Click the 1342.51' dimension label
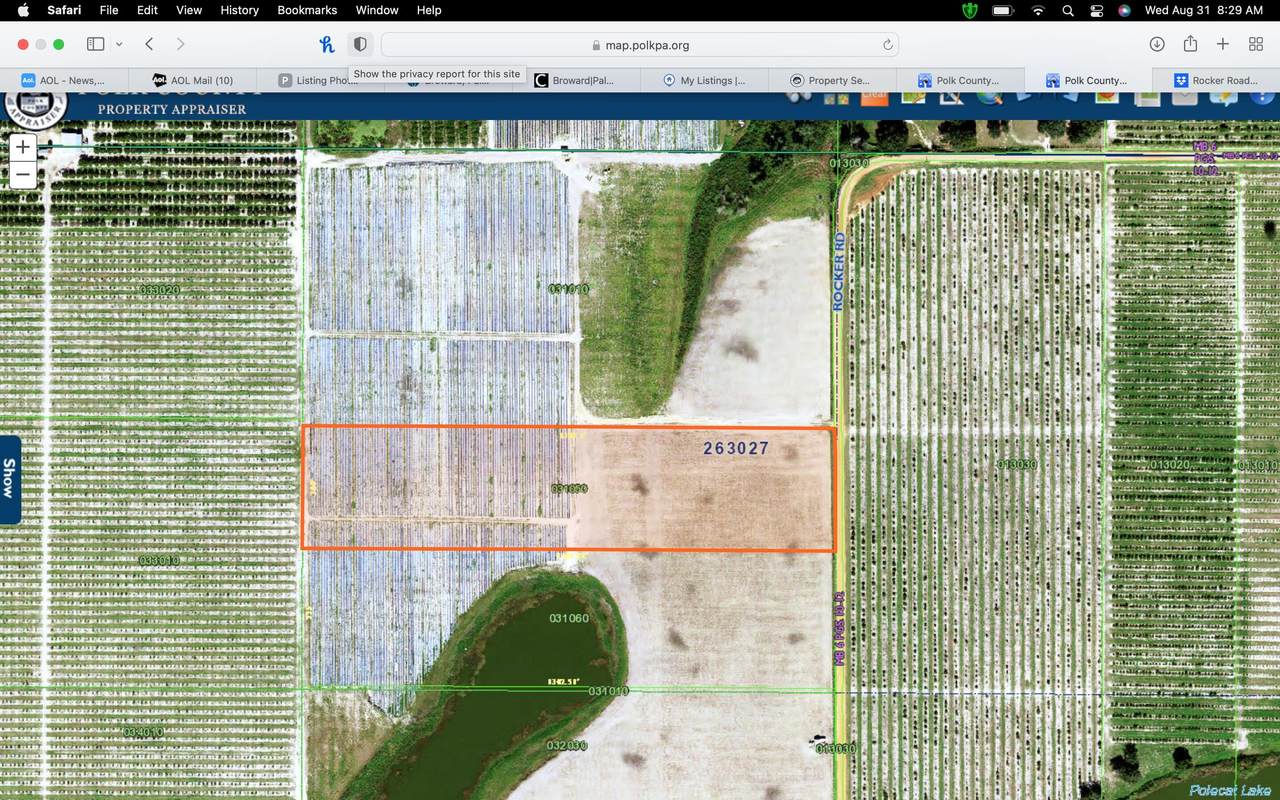Screen dimensions: 1280x800 pyautogui.click(x=564, y=682)
